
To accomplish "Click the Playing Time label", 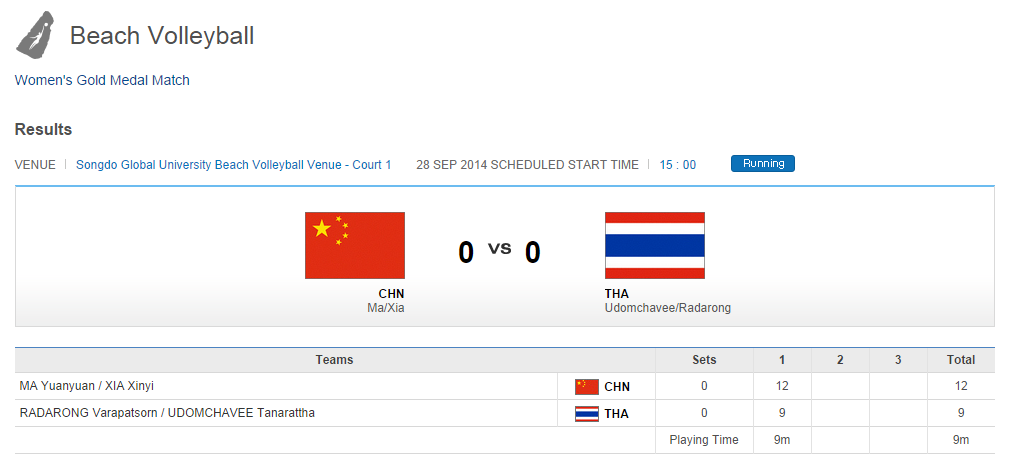I will point(704,440).
